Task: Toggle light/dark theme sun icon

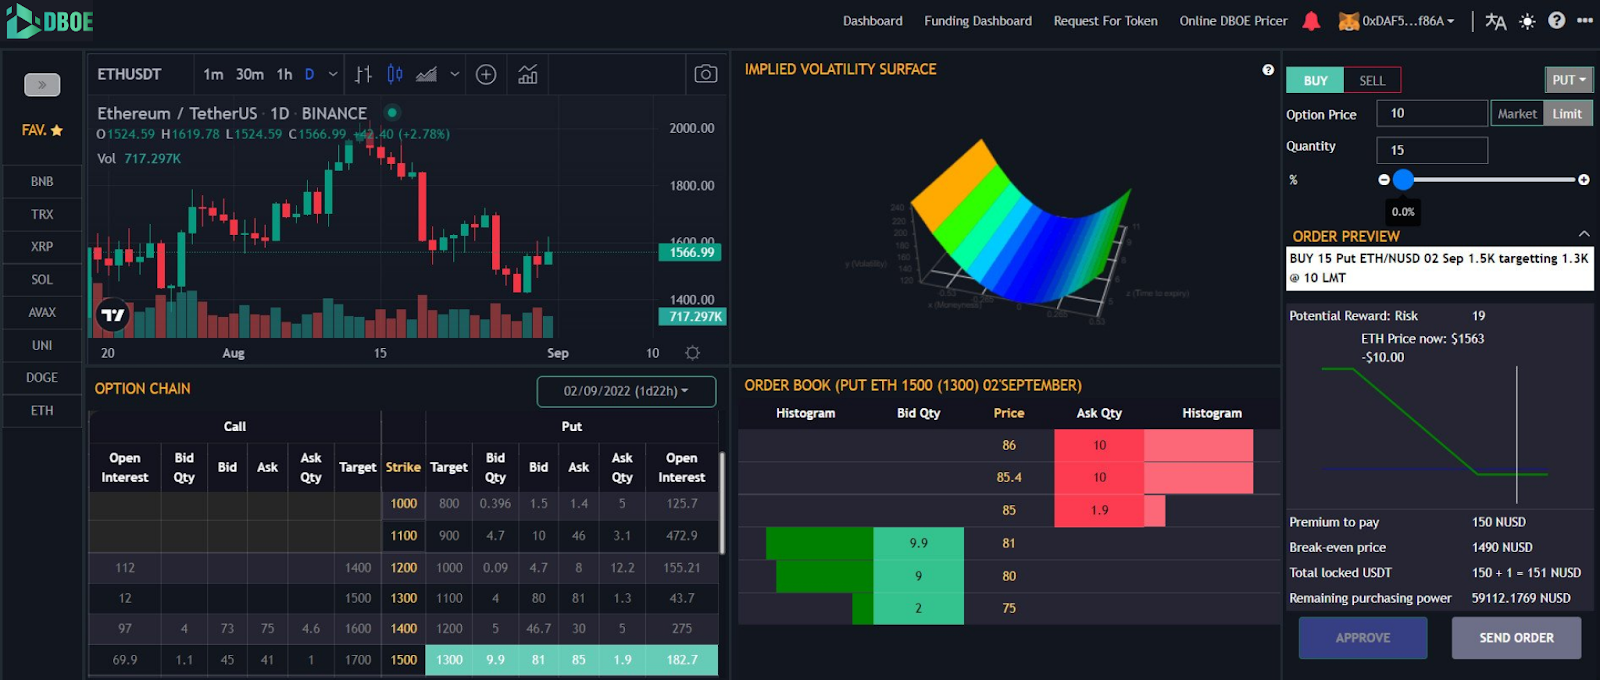Action: tap(1527, 21)
